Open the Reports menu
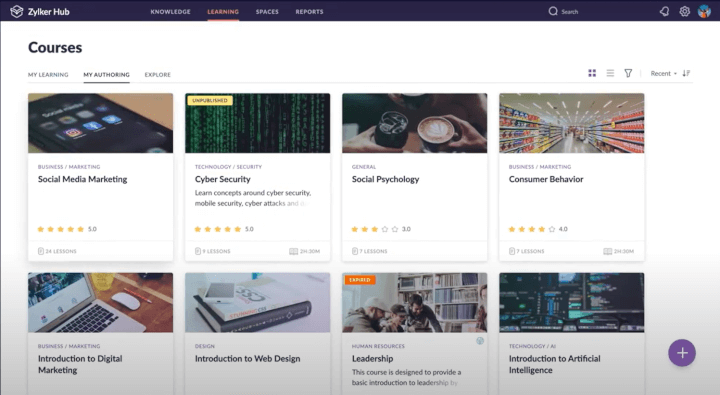720x395 pixels. (x=309, y=11)
